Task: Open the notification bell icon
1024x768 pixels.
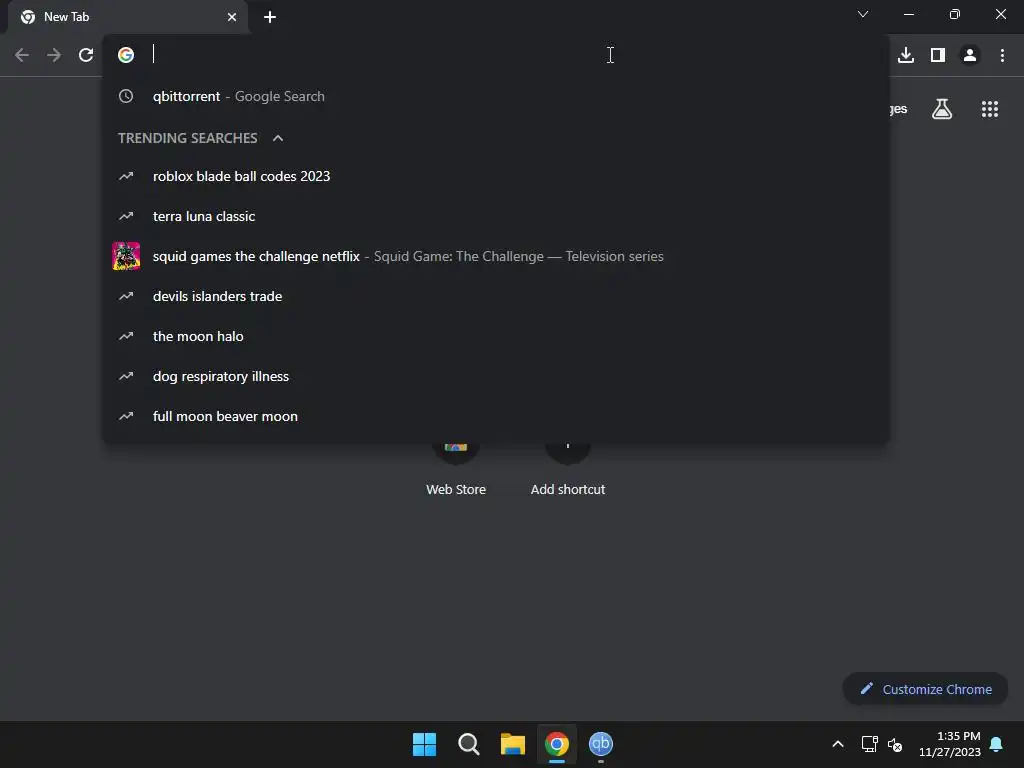Action: (x=997, y=744)
